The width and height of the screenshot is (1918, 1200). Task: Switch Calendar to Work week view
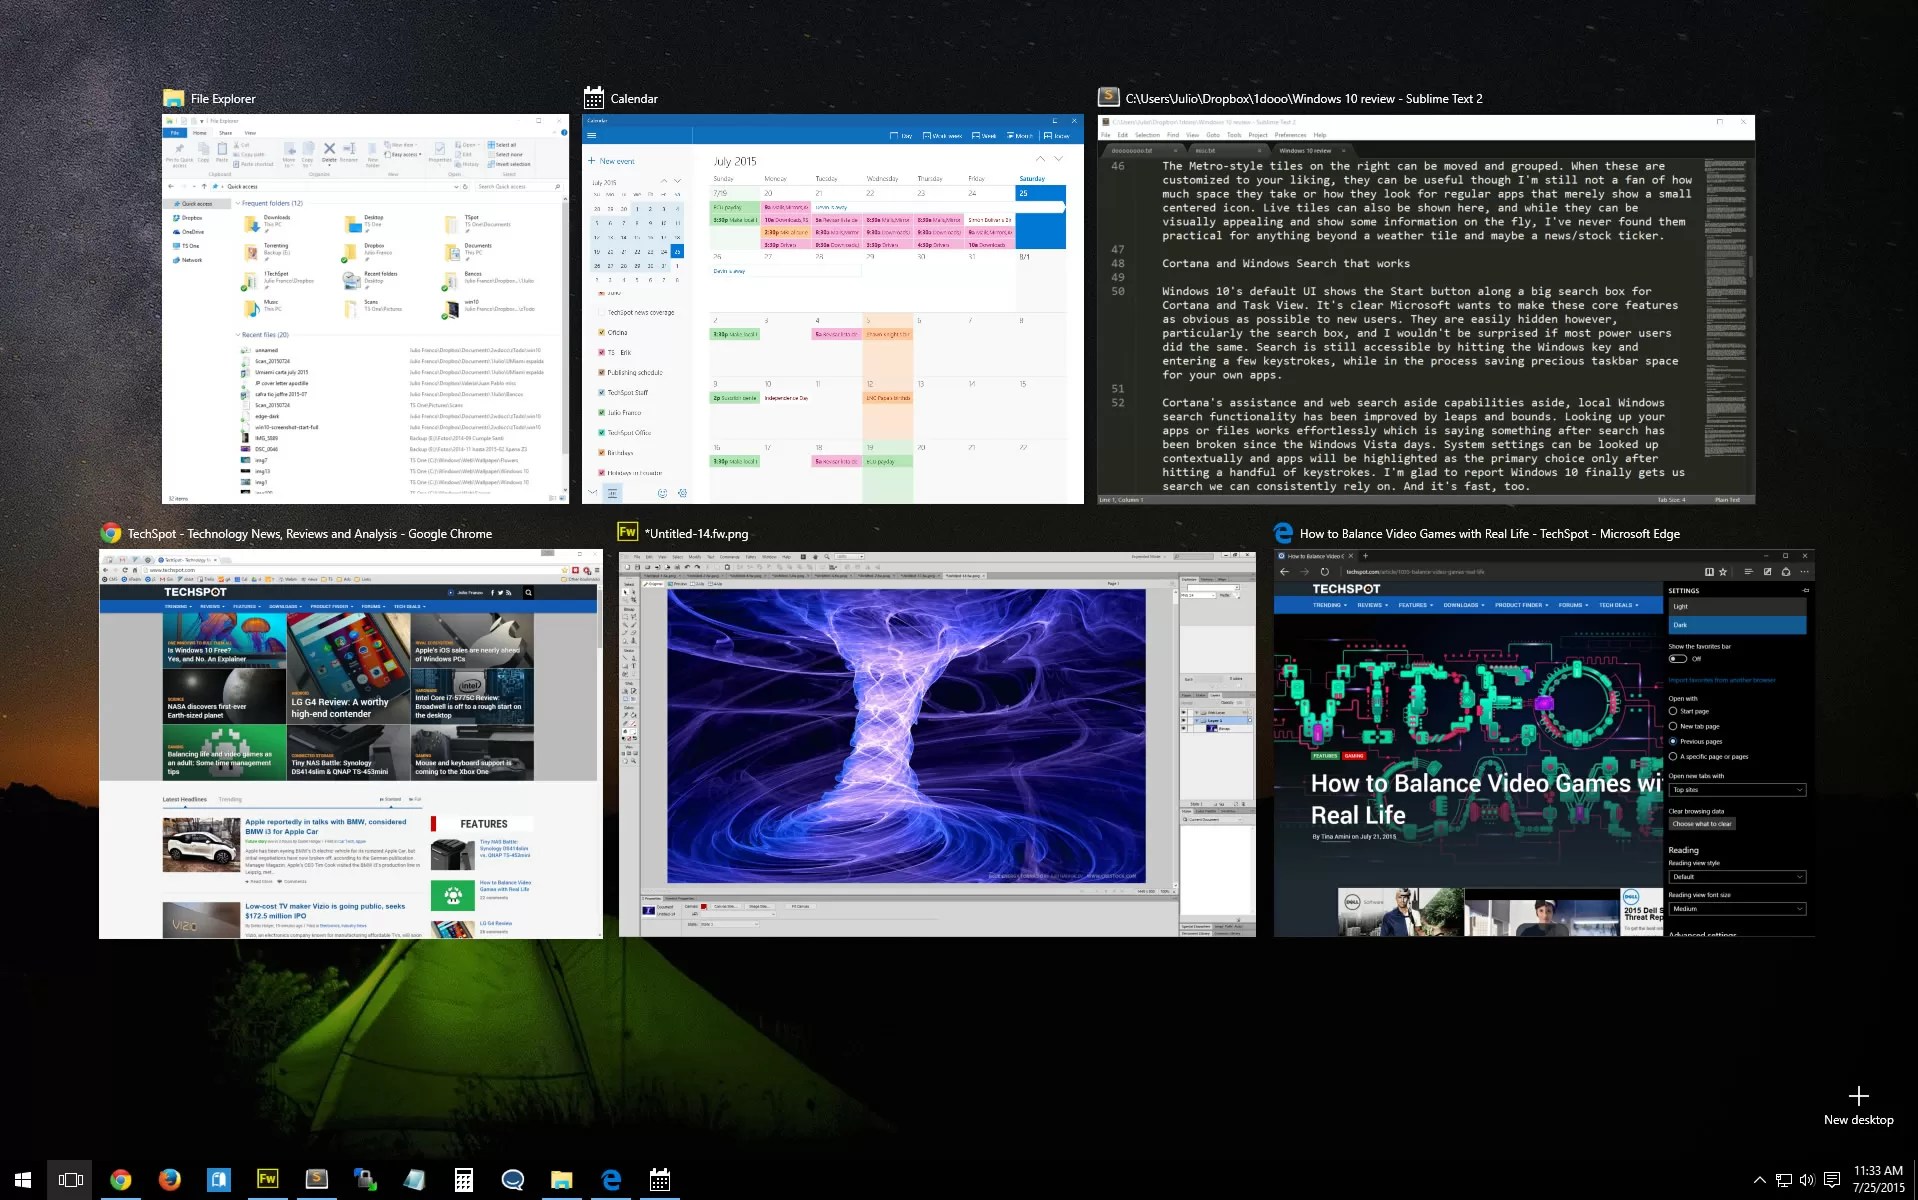tap(942, 136)
